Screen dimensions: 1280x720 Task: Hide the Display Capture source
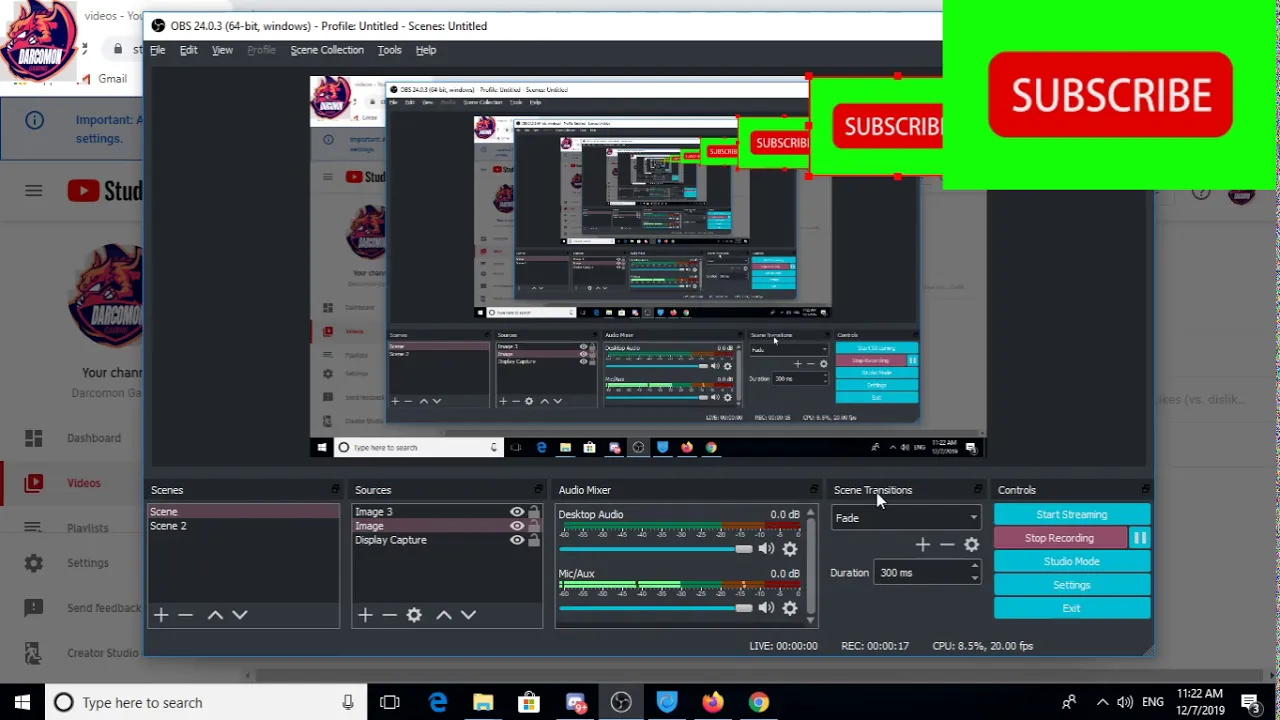[x=517, y=540]
